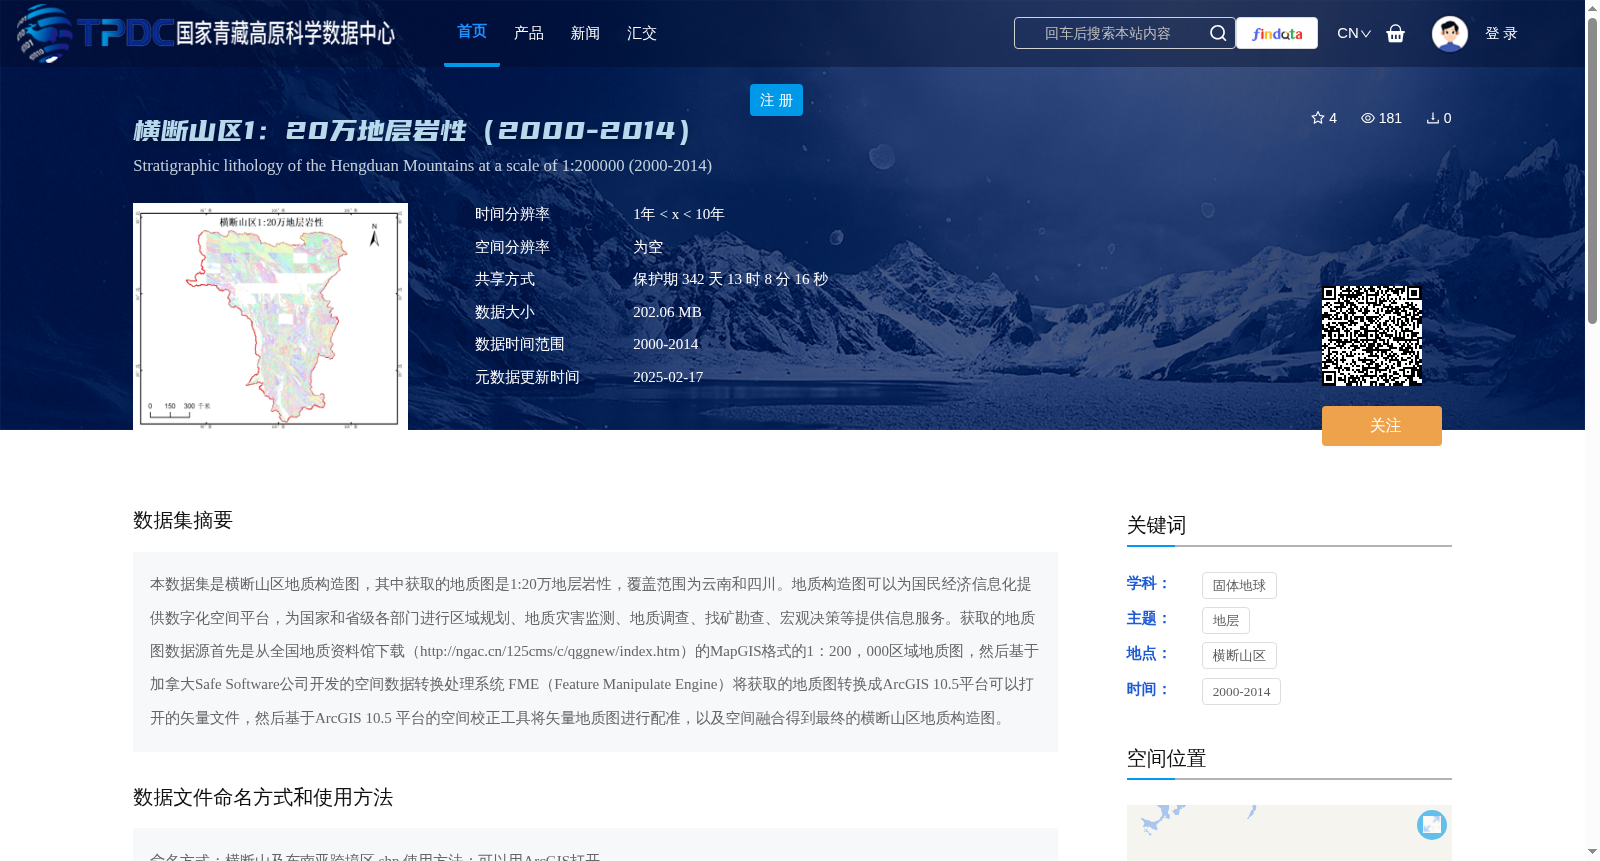This screenshot has width=1600, height=861.
Task: Click the orange 关注 follow button
Action: (x=1382, y=426)
